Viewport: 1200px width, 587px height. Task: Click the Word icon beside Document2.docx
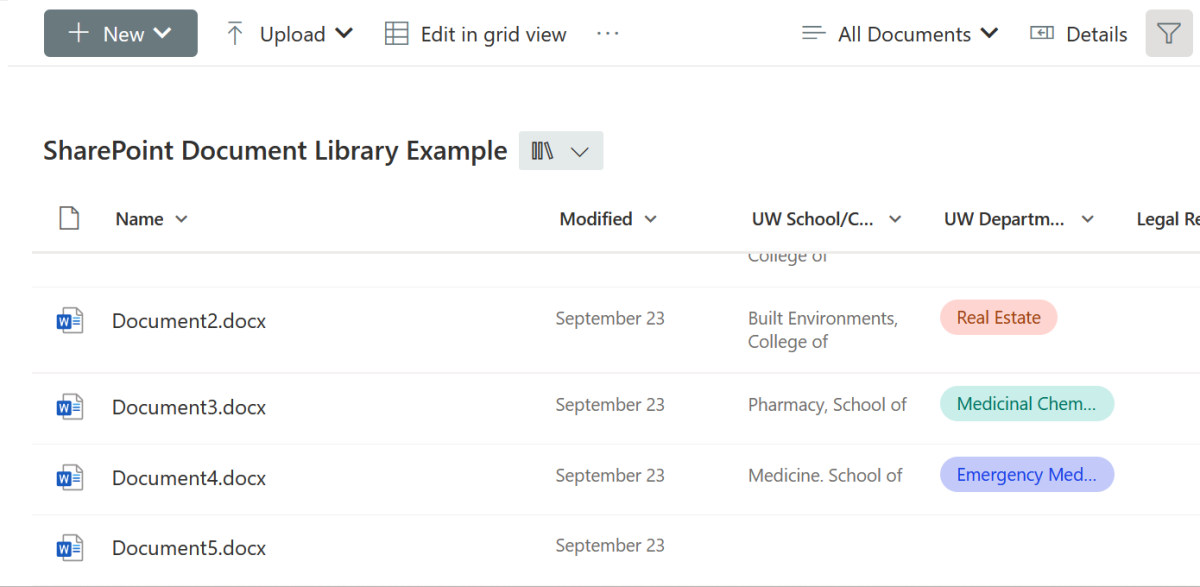click(68, 320)
